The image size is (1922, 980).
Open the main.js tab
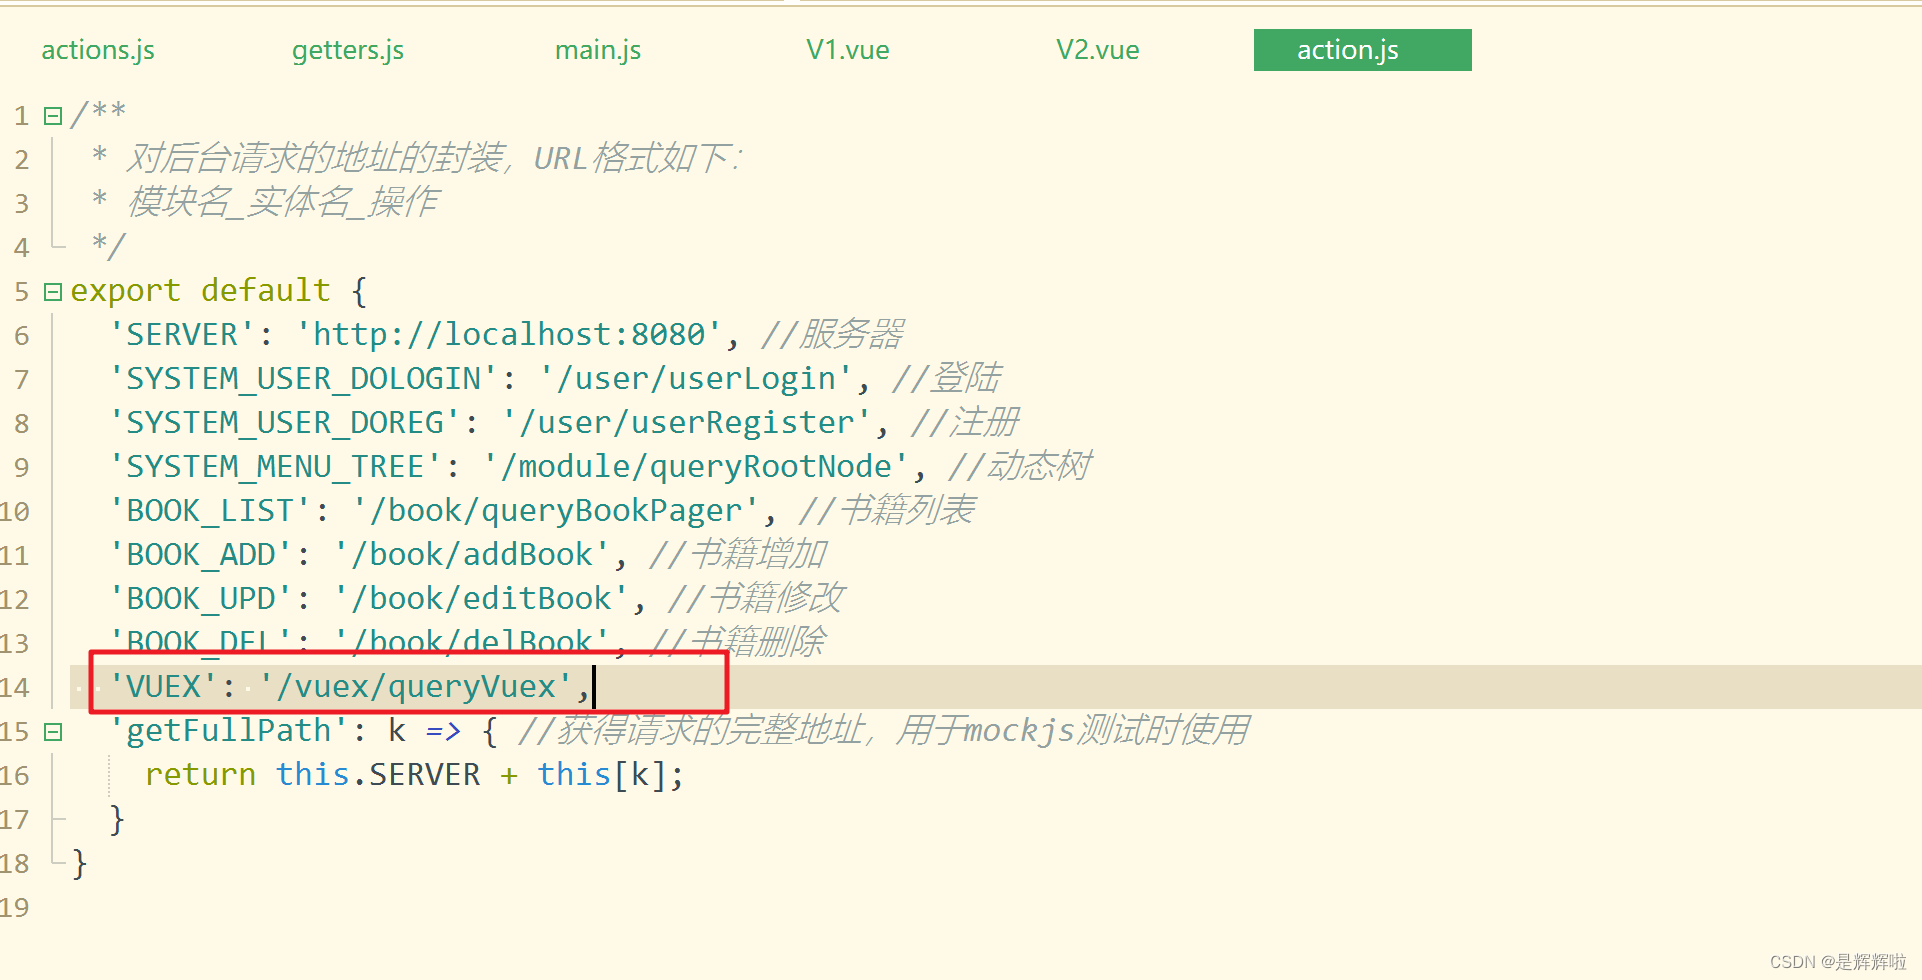597,49
